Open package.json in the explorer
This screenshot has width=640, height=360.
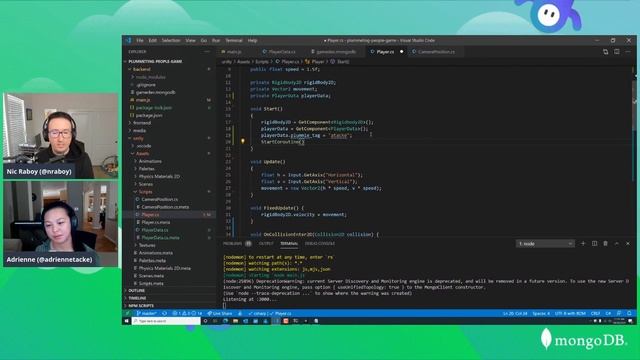pos(149,116)
